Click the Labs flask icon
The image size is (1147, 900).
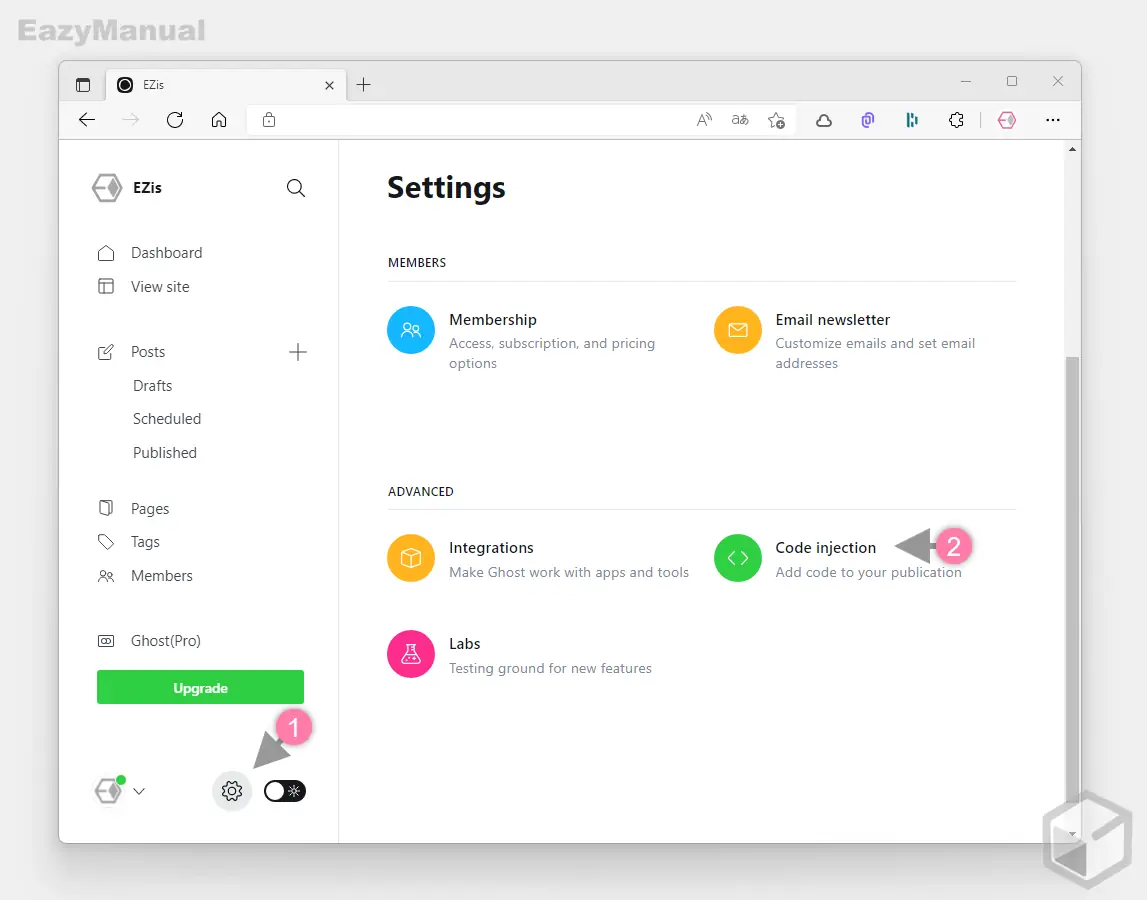(x=411, y=654)
